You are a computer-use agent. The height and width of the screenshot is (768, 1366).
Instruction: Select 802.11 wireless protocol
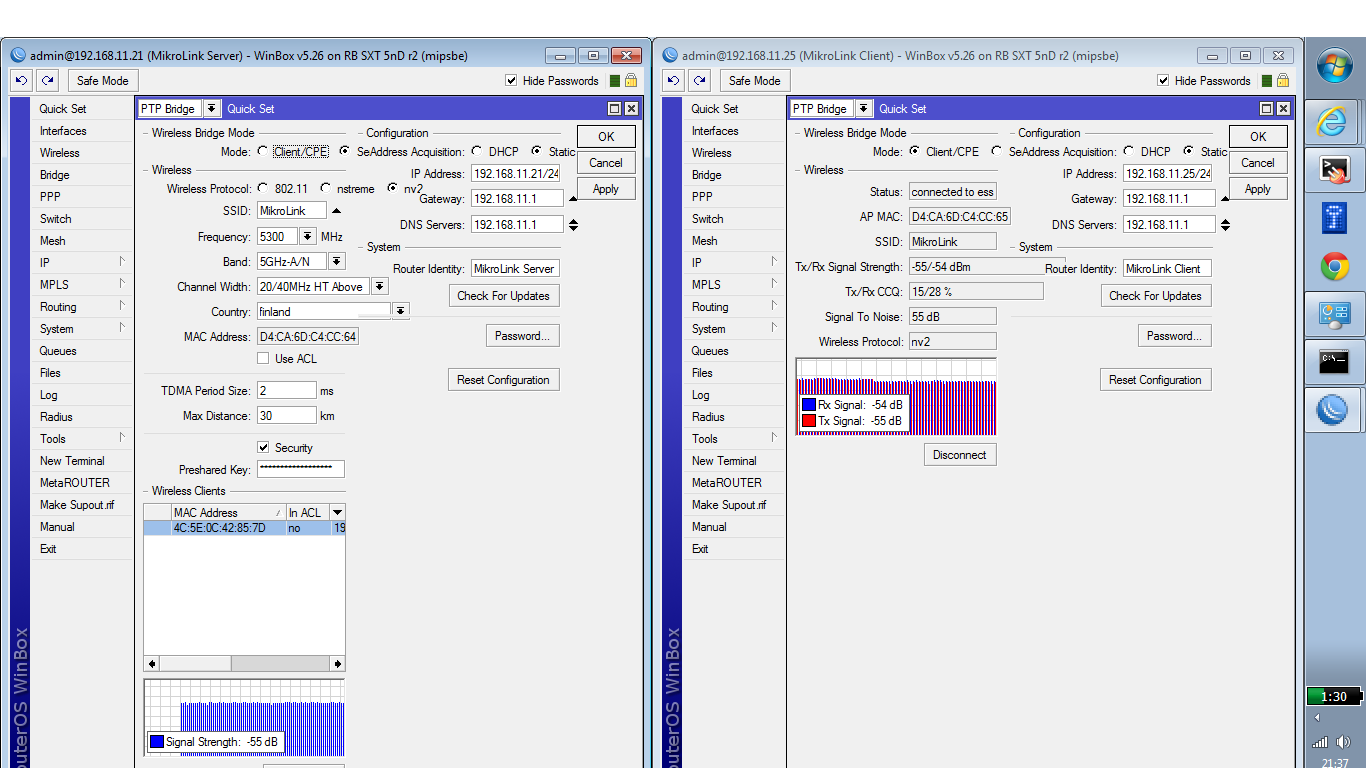263,188
